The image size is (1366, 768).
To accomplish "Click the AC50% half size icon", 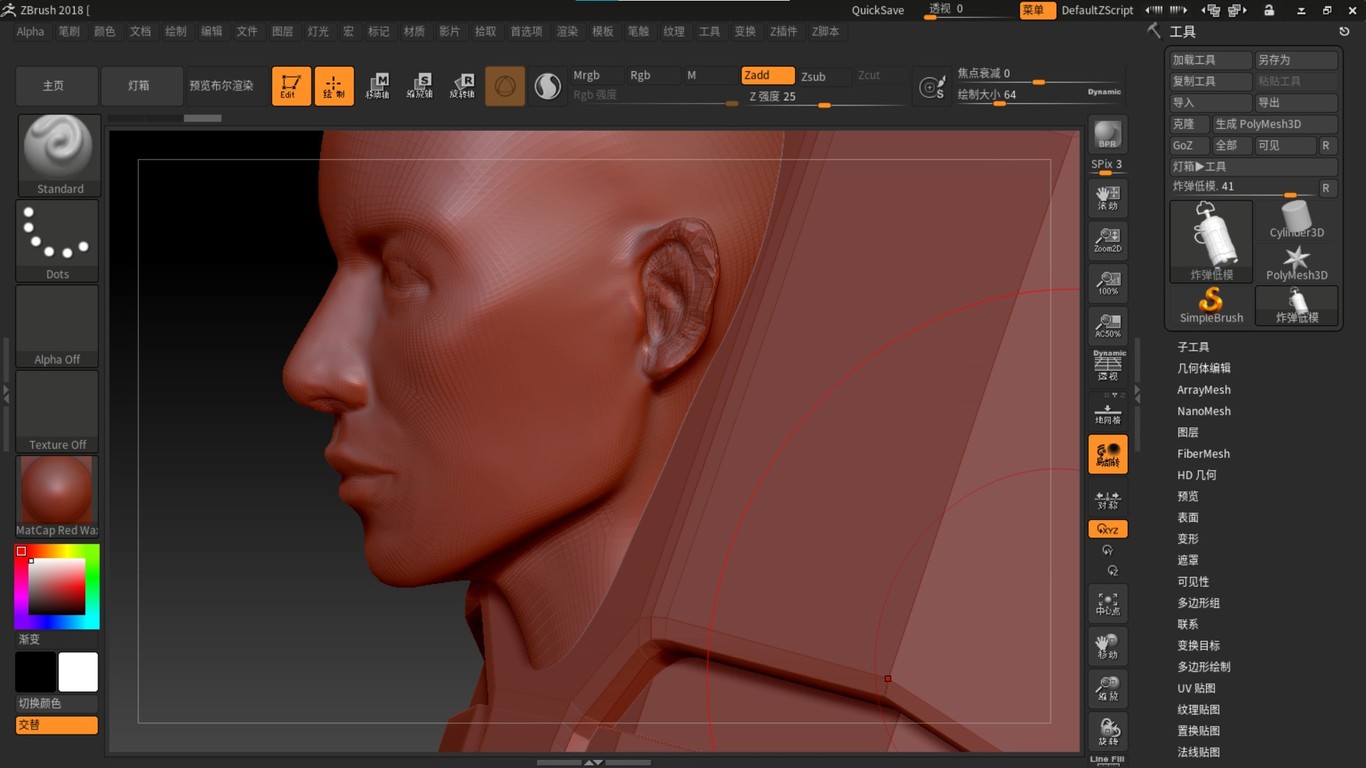I will (x=1108, y=325).
